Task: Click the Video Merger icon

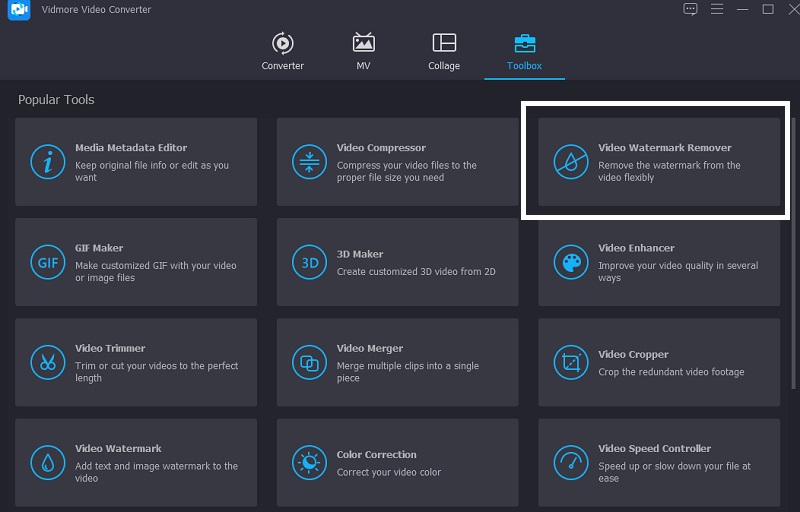Action: point(308,362)
